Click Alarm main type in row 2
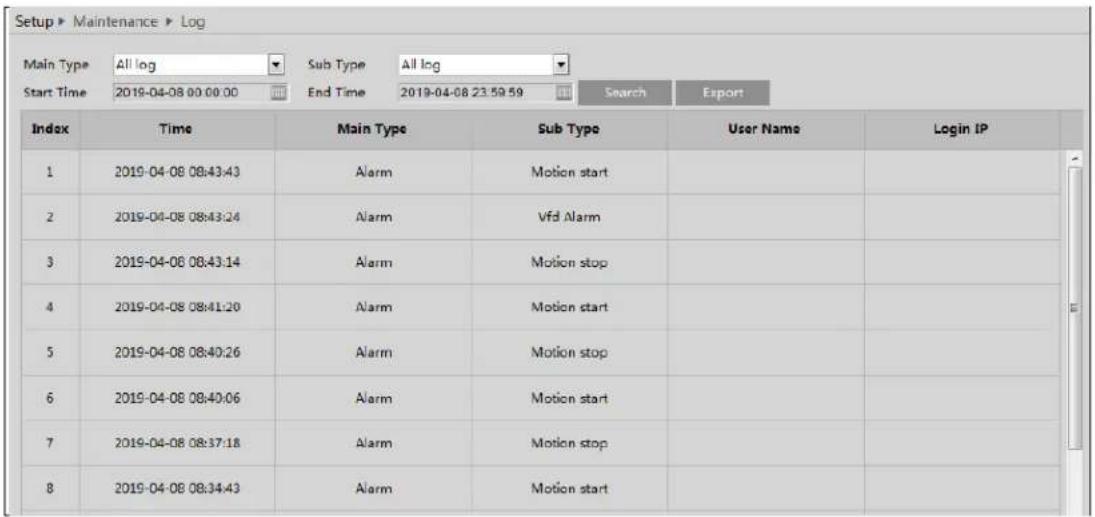Image resolution: width=1095 pixels, height=517 pixels. click(373, 217)
